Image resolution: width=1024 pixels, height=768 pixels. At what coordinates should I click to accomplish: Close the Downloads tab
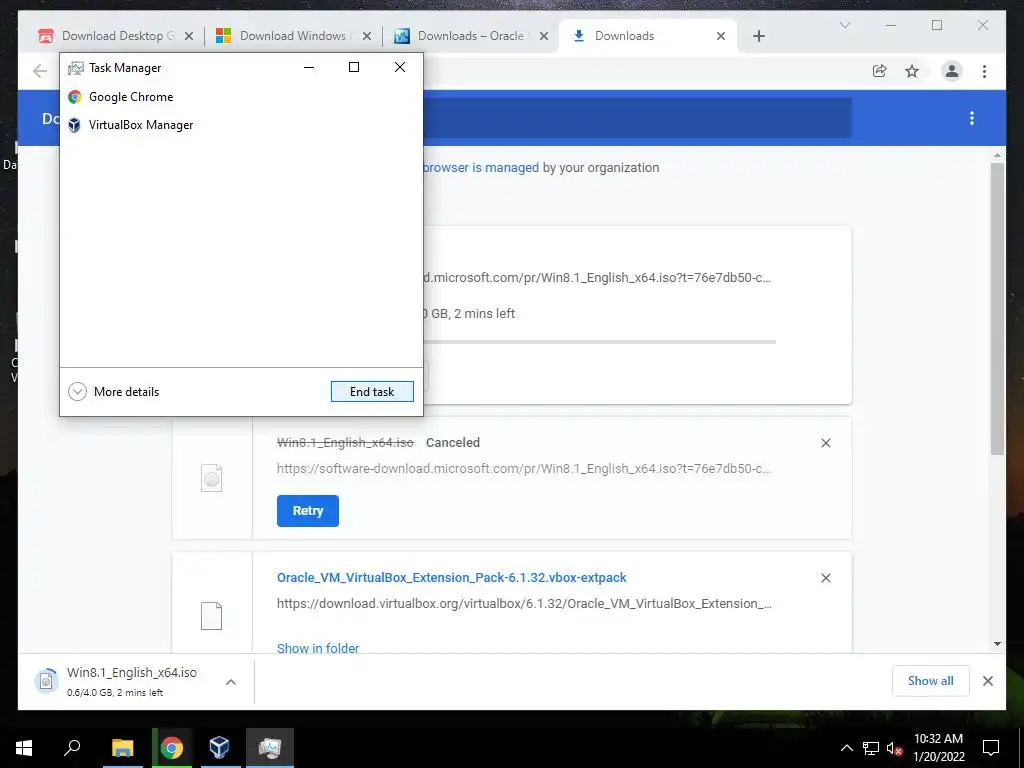click(x=720, y=36)
